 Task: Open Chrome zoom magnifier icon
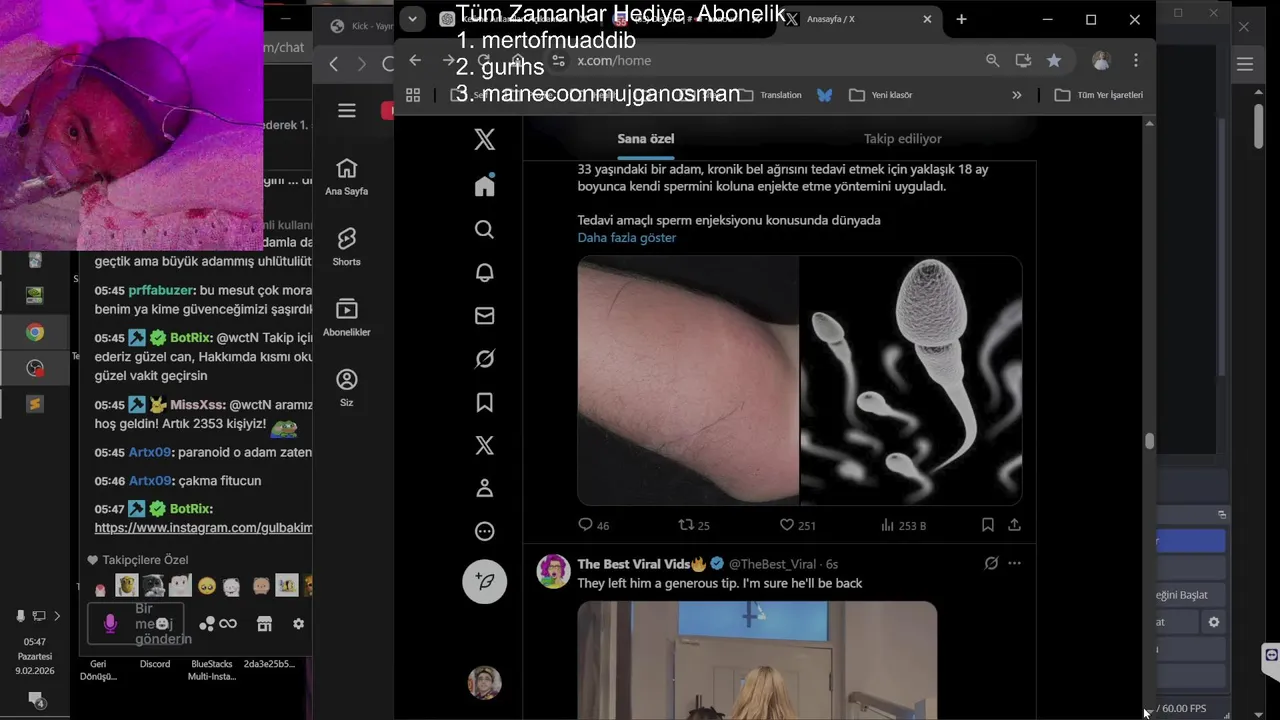pyautogui.click(x=992, y=60)
